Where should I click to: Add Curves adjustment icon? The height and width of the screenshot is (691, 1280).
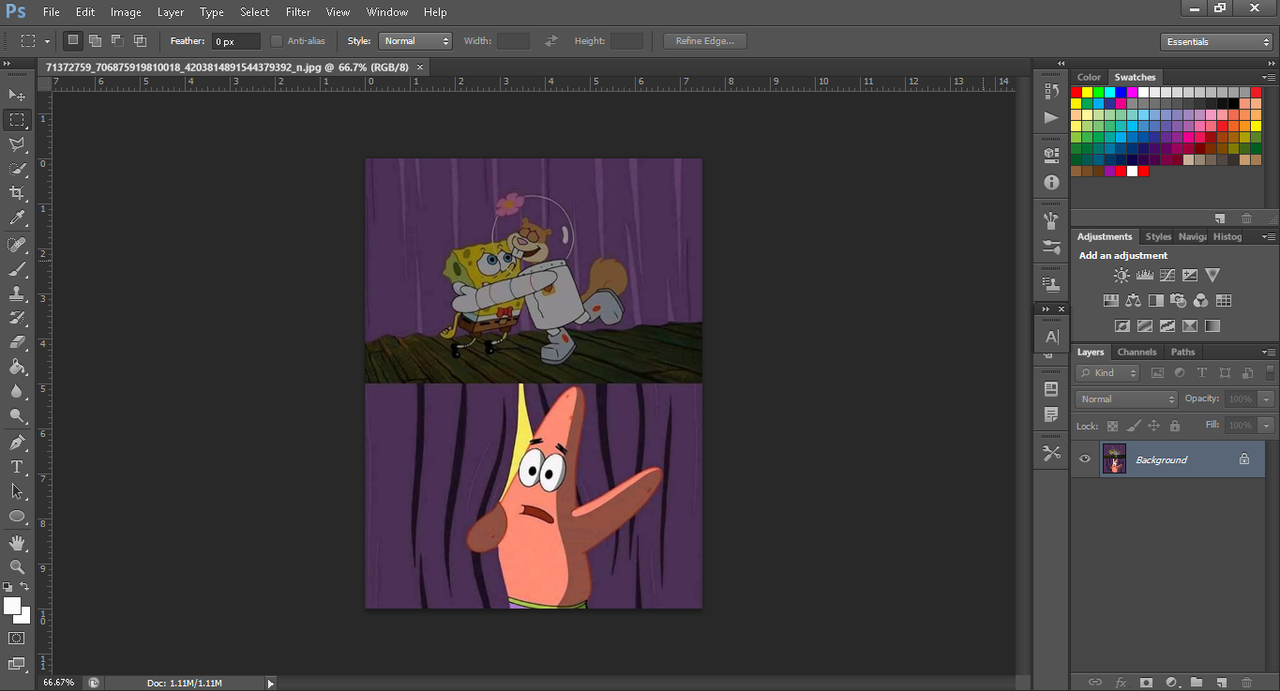click(x=1167, y=275)
